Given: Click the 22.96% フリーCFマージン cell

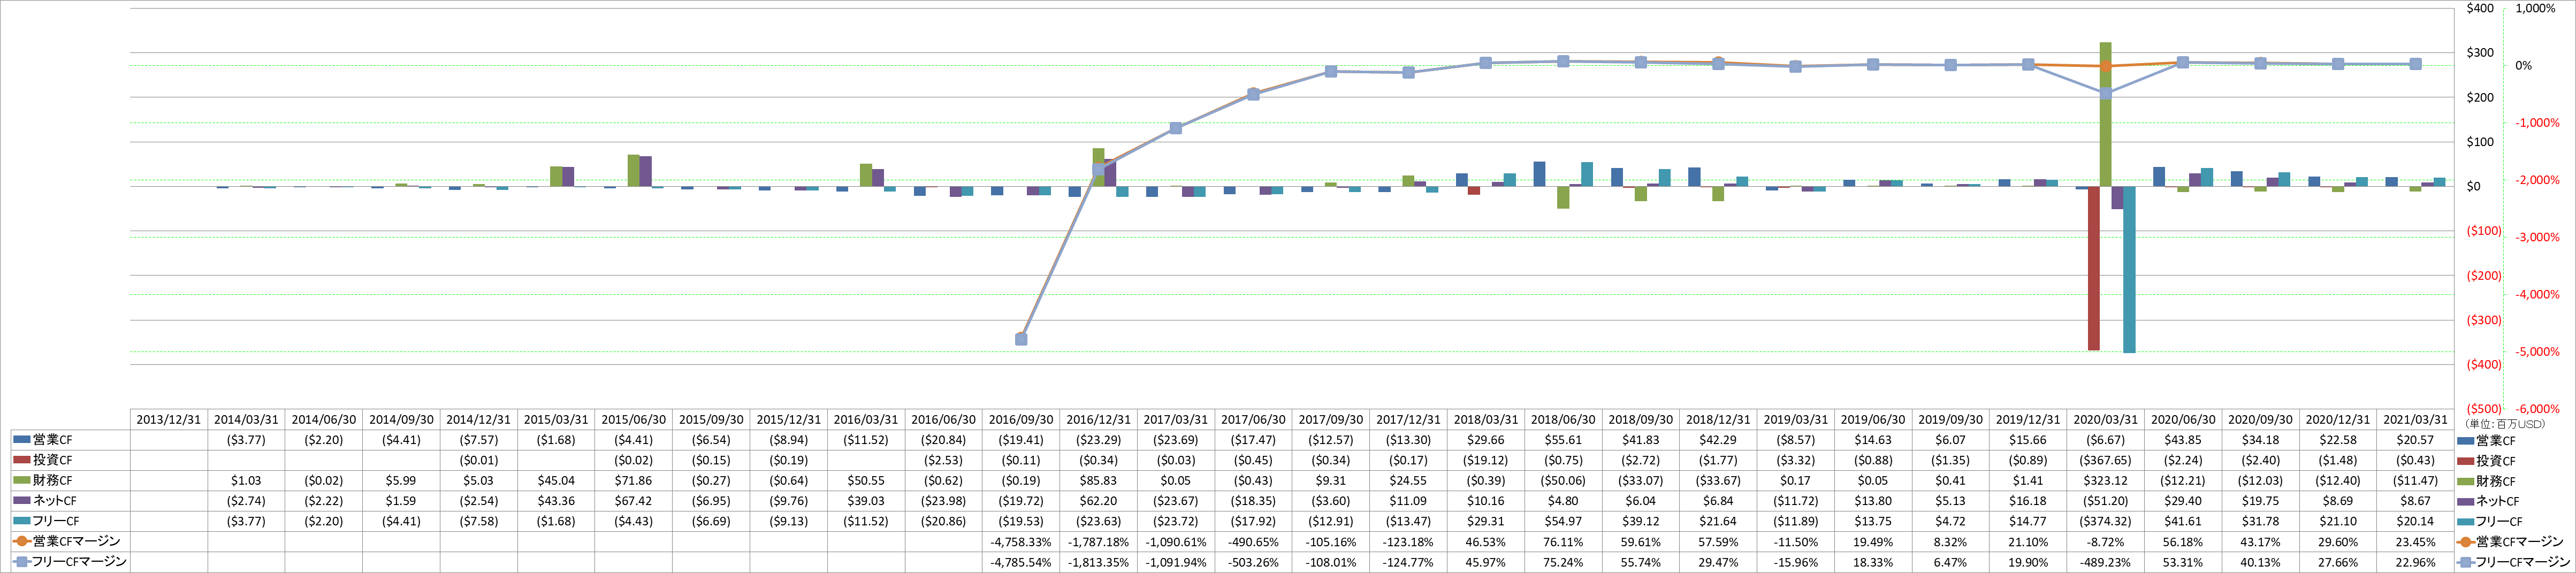Looking at the screenshot, I should point(2415,562).
